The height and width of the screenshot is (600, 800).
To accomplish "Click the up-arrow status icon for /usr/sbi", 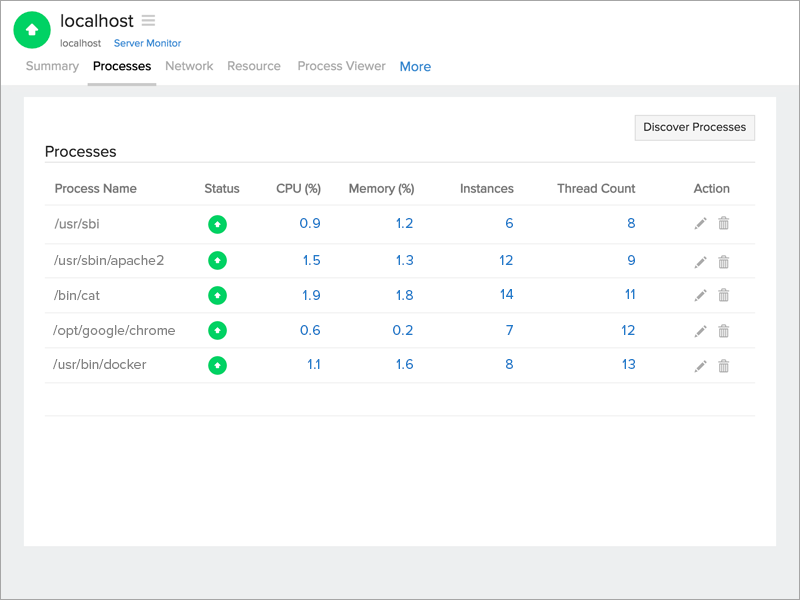I will (x=218, y=224).
